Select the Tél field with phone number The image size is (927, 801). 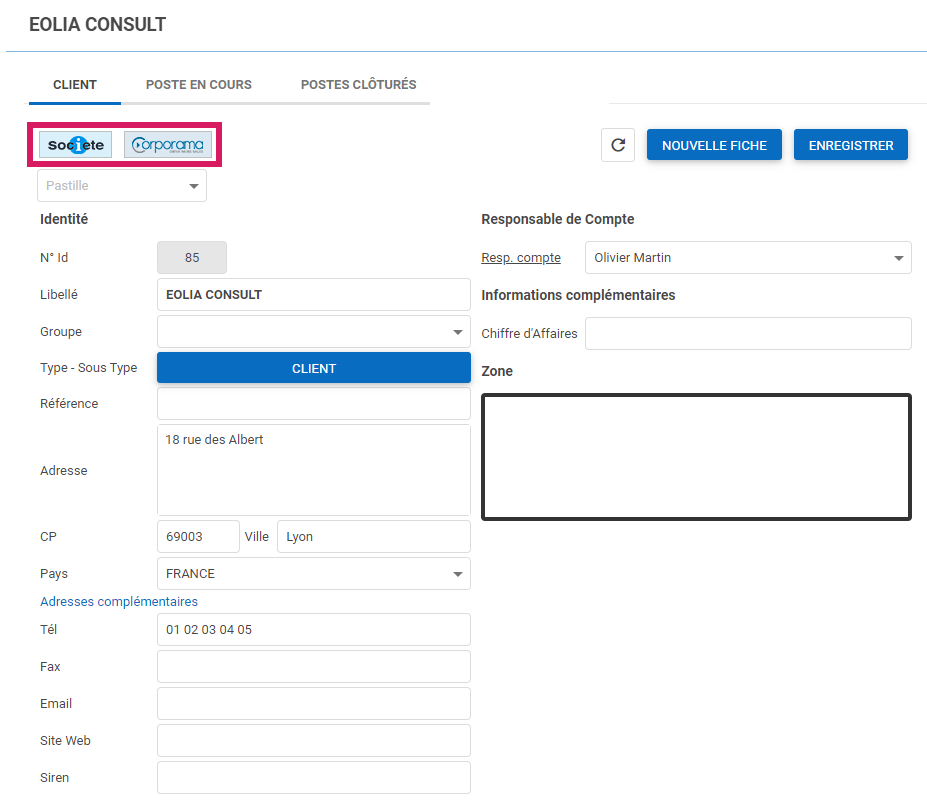pyautogui.click(x=313, y=630)
